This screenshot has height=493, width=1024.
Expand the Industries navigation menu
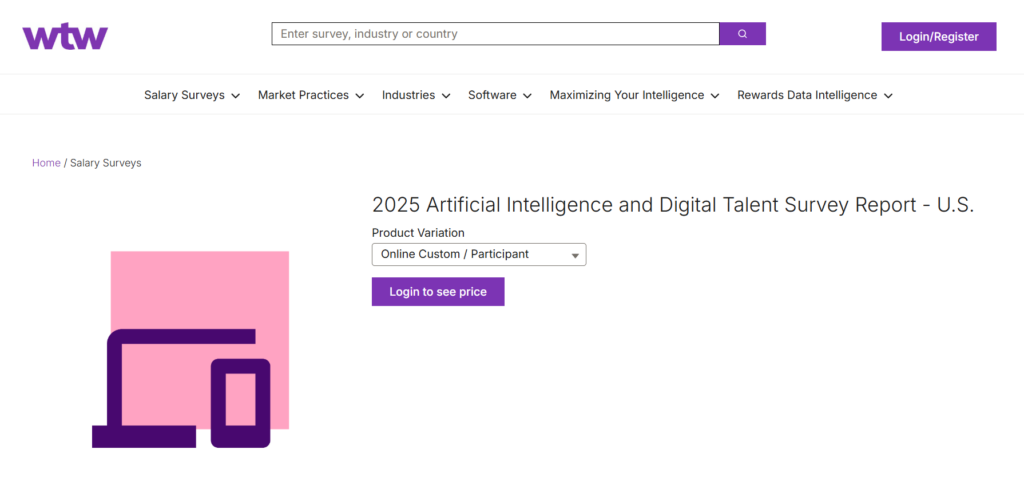click(408, 96)
